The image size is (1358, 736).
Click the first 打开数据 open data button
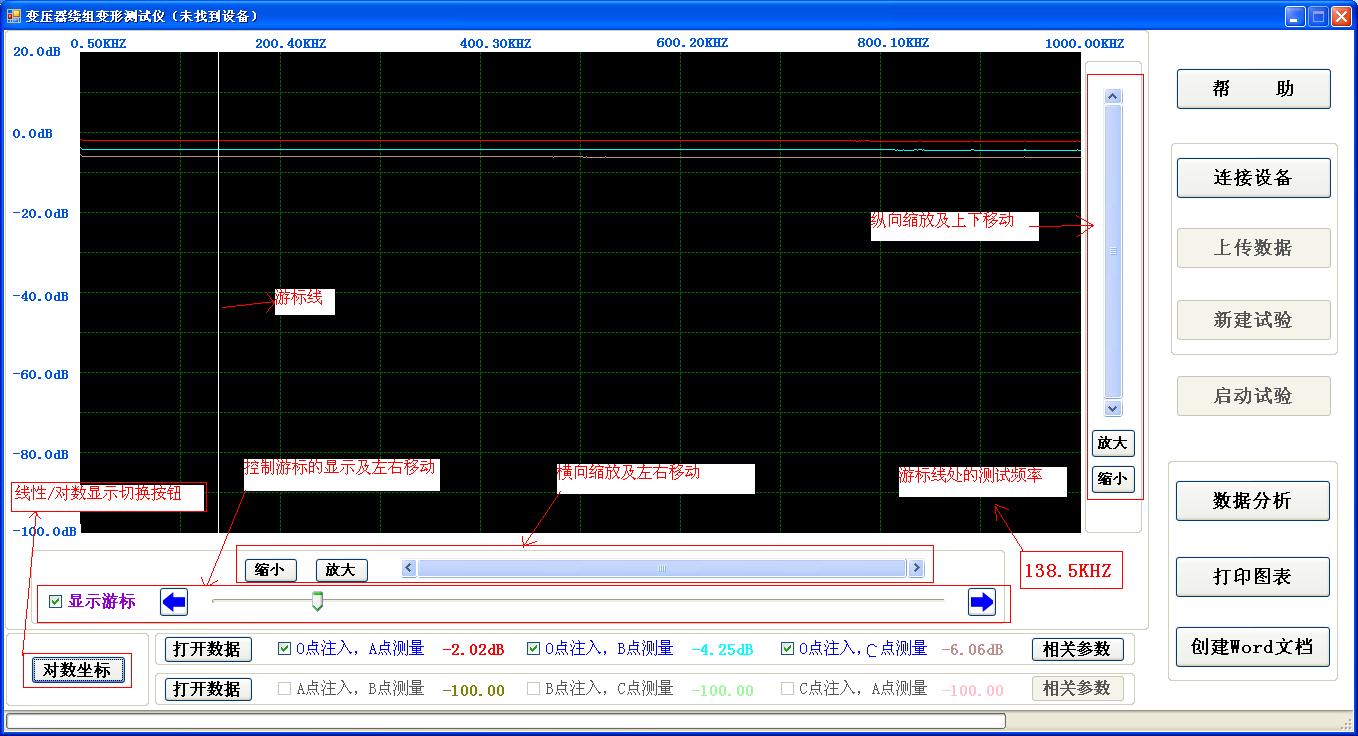point(207,648)
